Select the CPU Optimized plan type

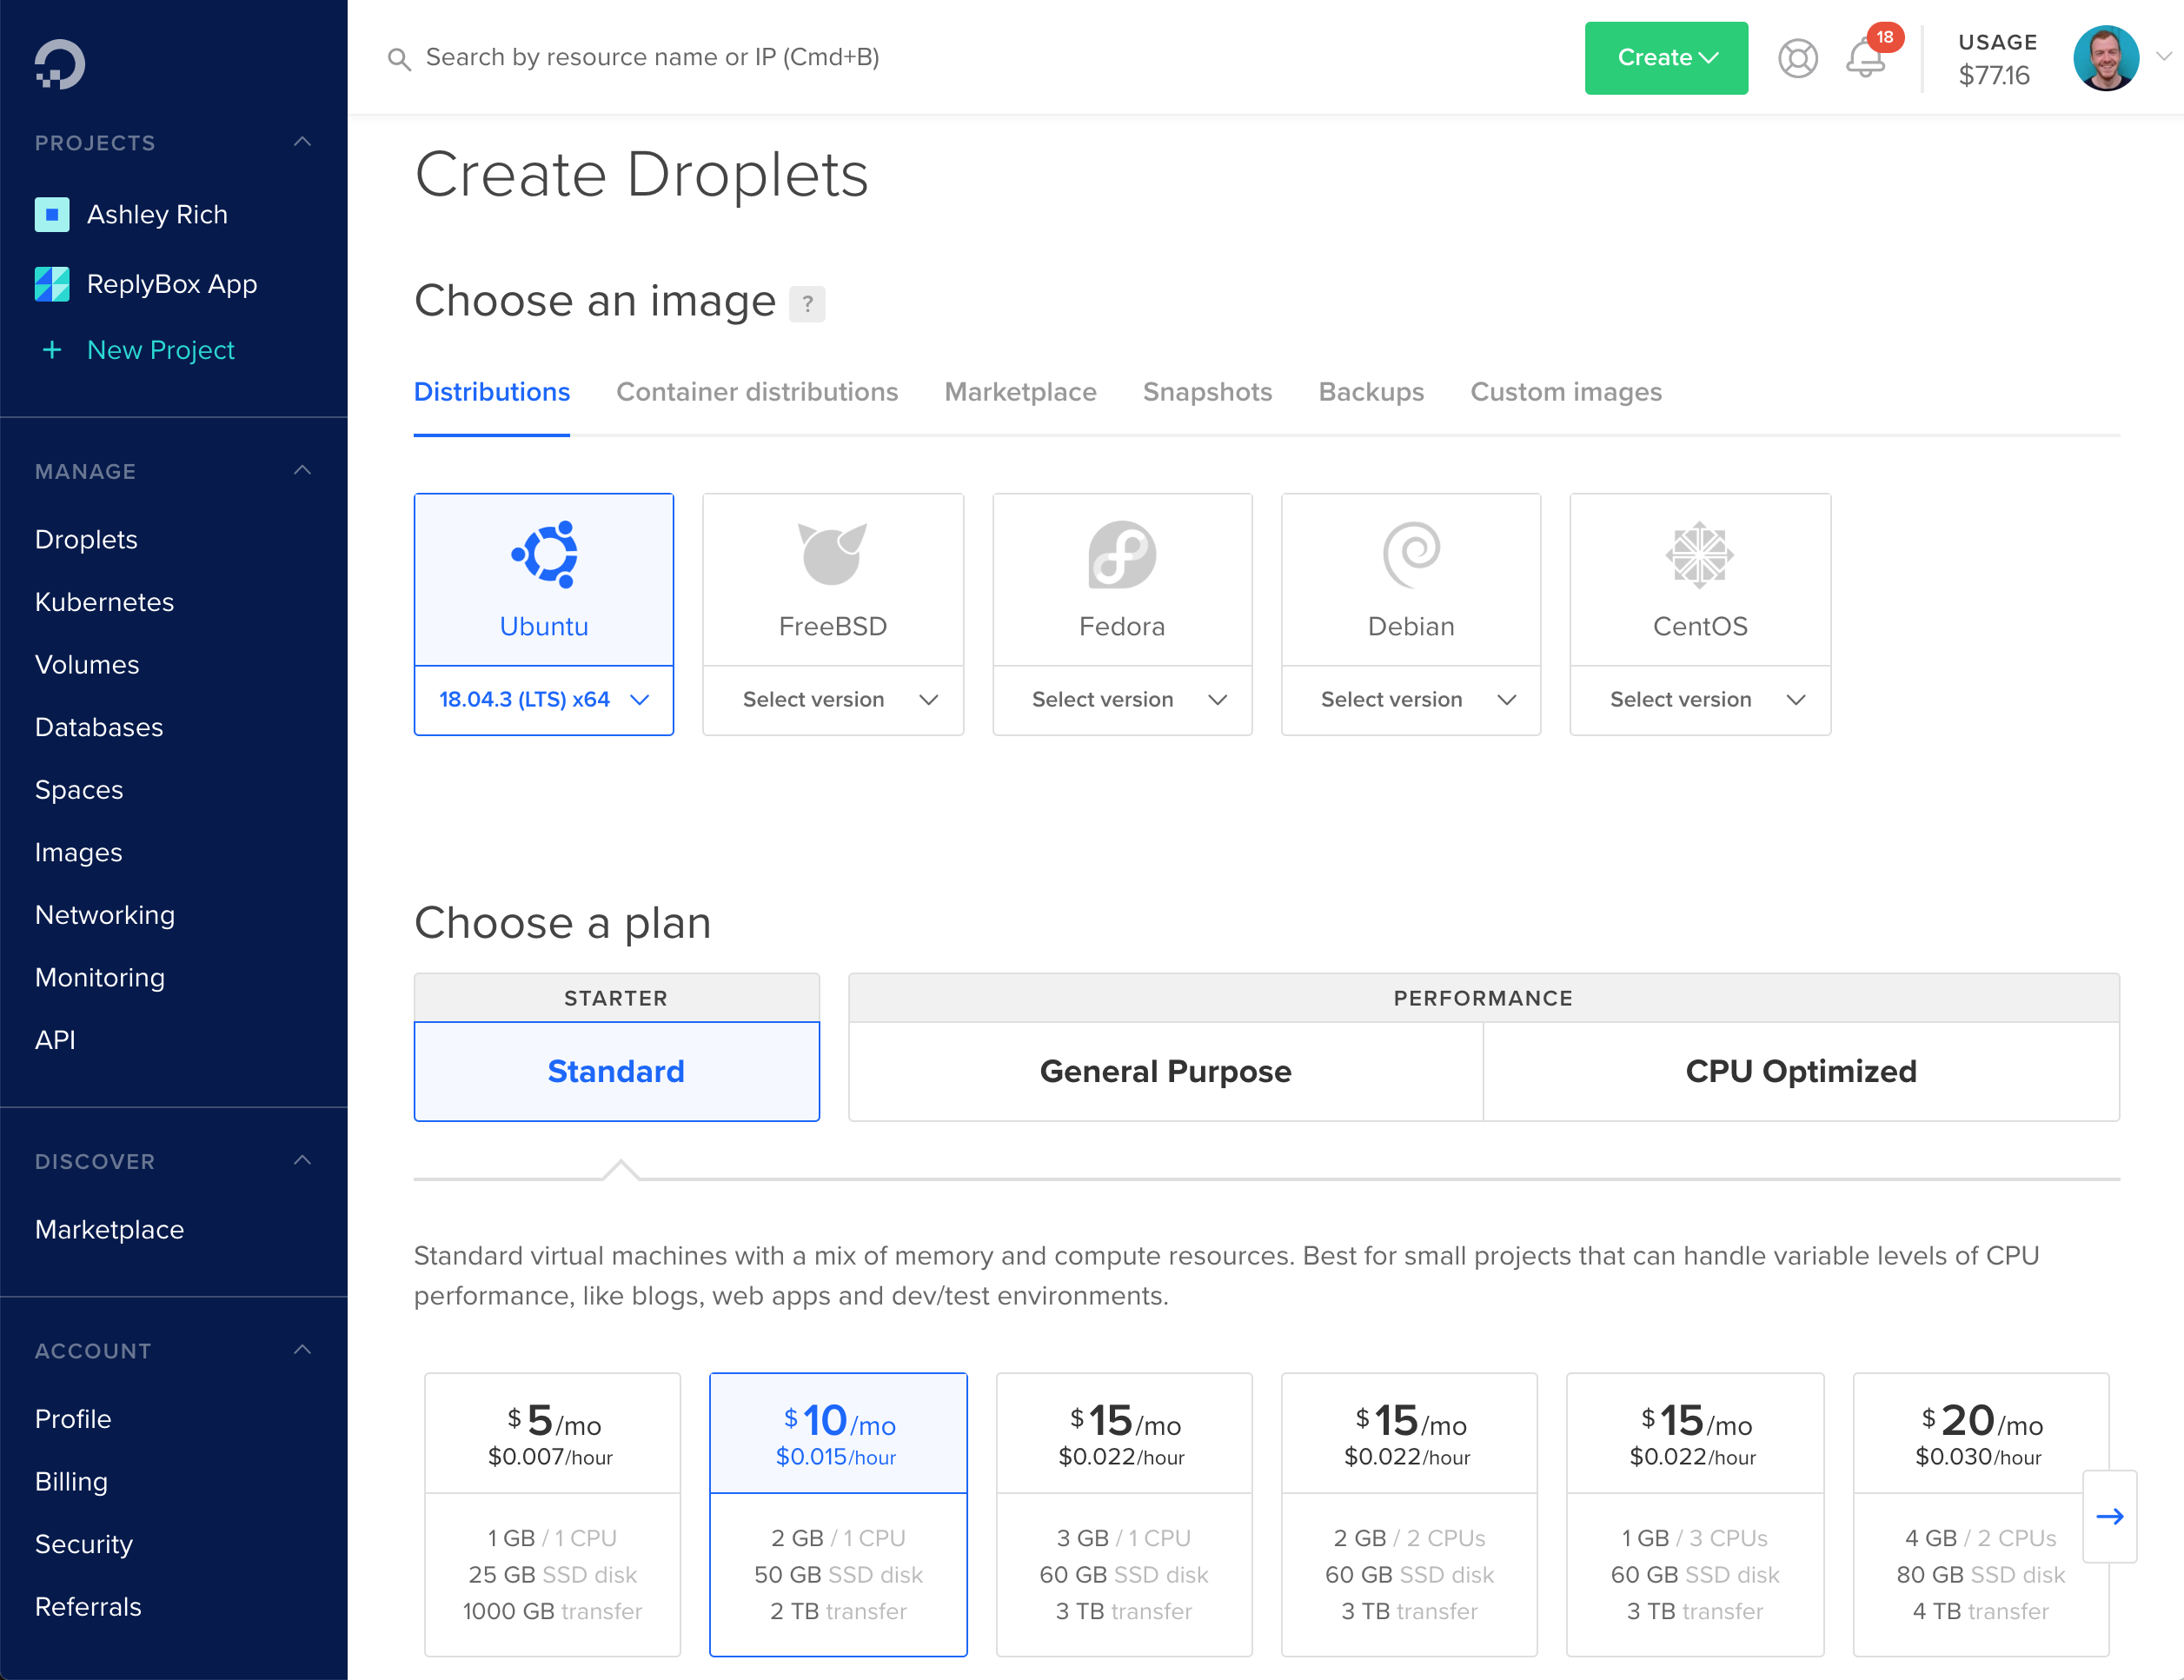(x=1801, y=1071)
